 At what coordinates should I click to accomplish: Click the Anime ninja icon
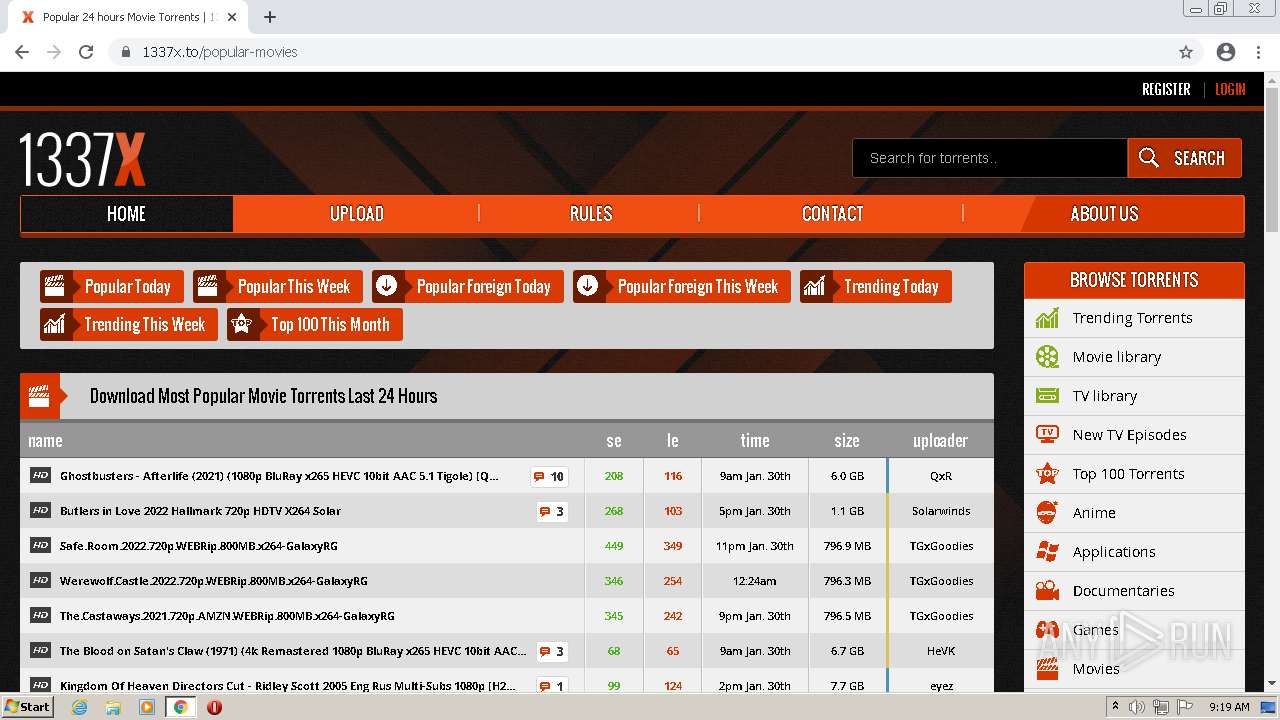[x=1047, y=513]
